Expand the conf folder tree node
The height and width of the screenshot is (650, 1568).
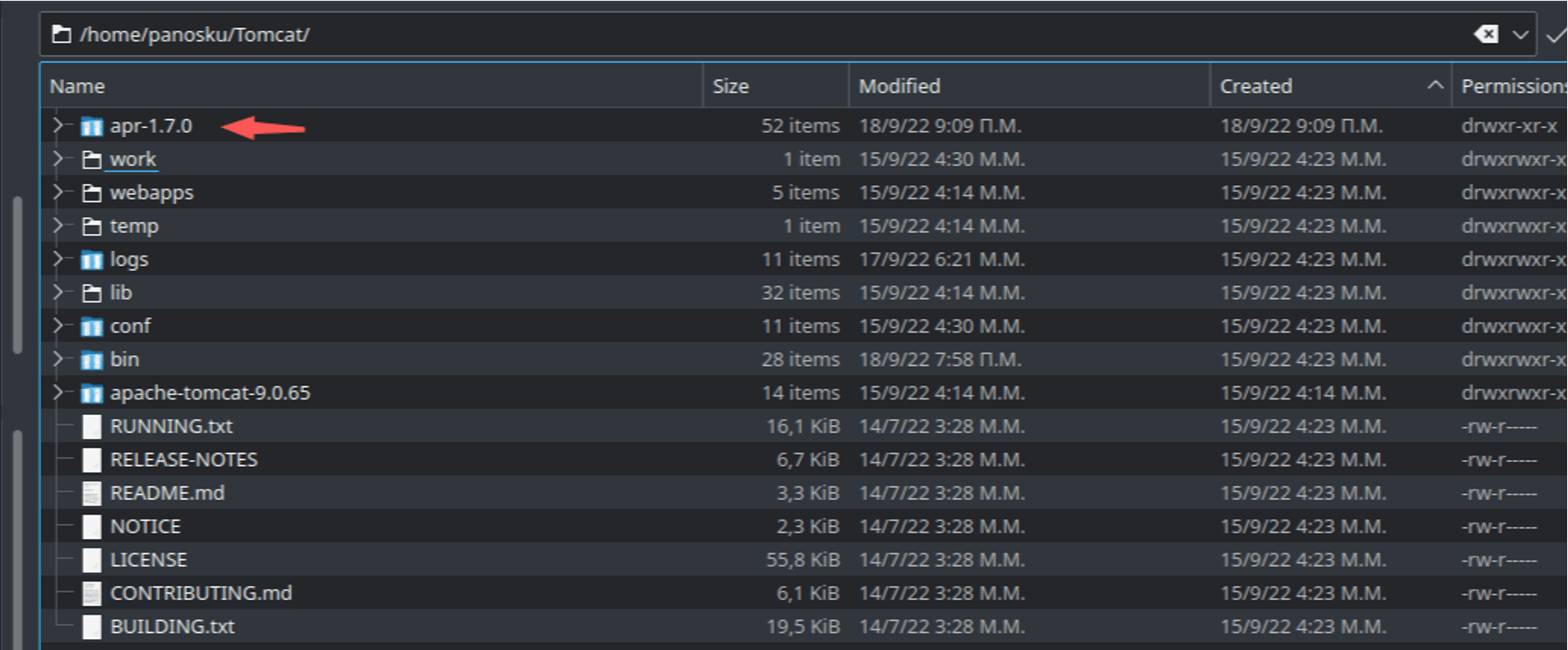tap(58, 326)
